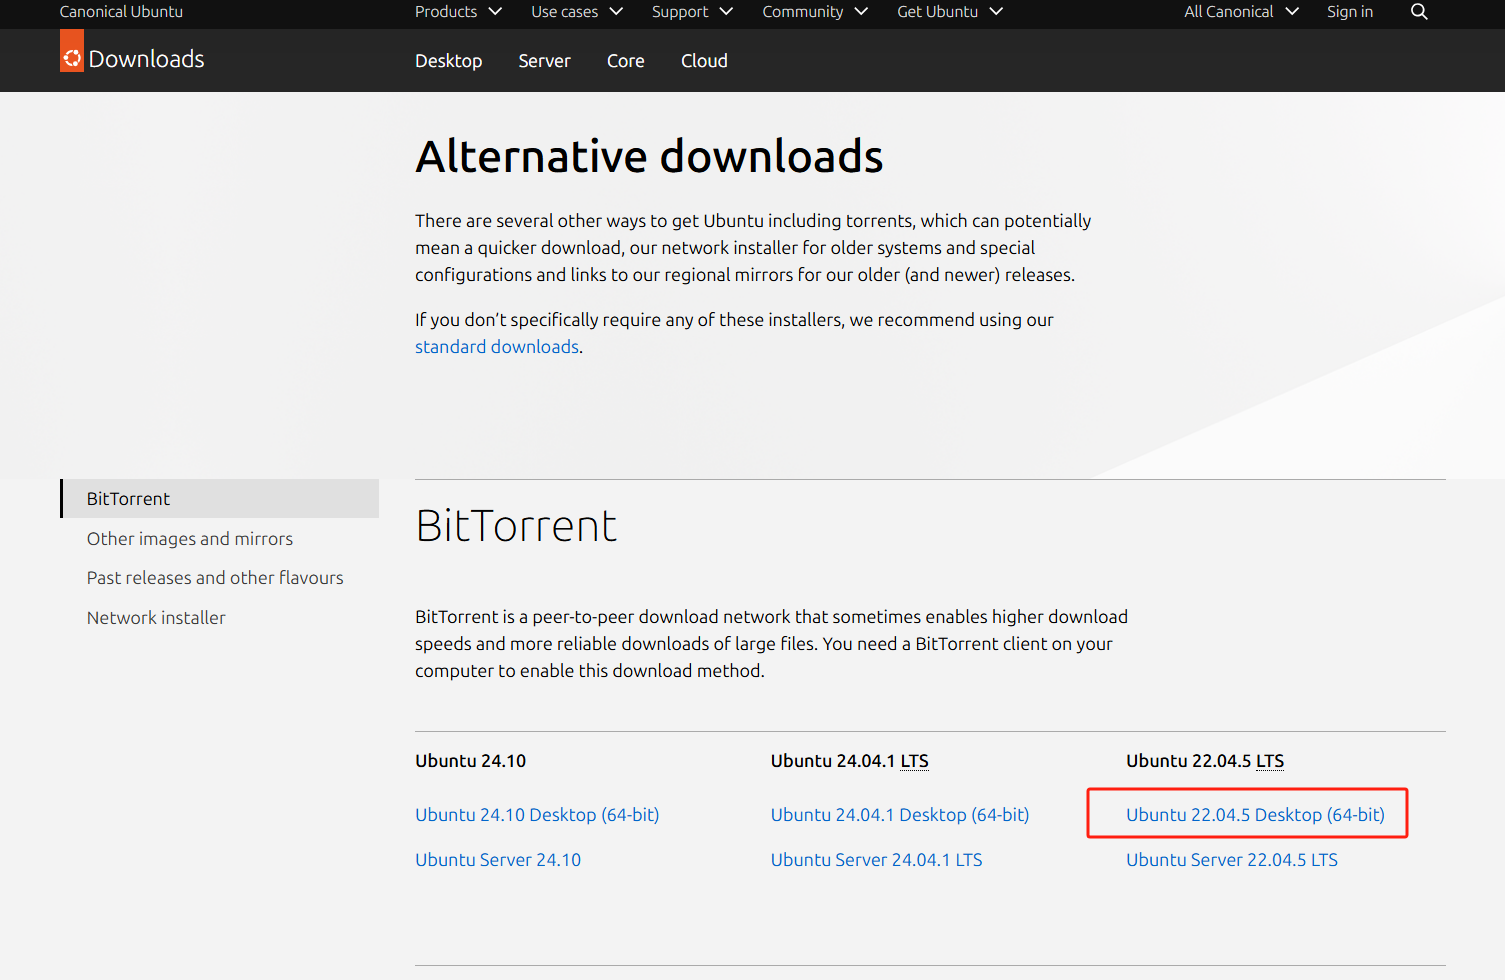1505x980 pixels.
Task: Expand the All Canonical dropdown
Action: [x=1241, y=12]
